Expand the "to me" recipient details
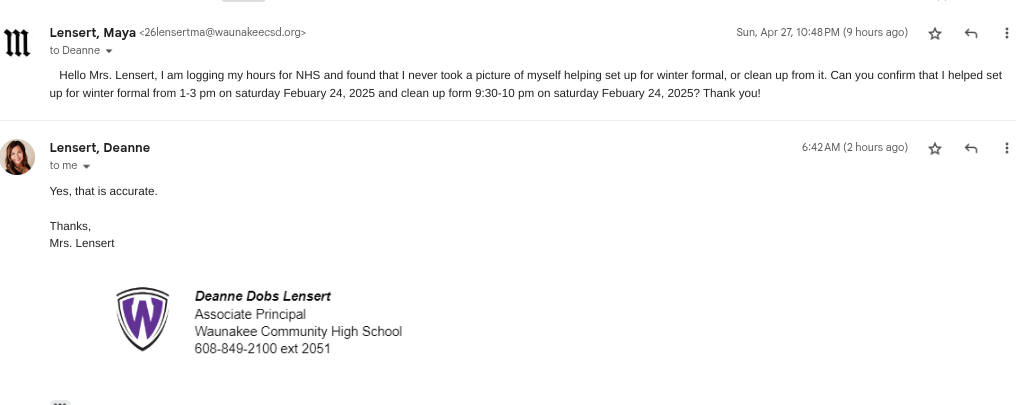This screenshot has height=405, width=1028. (86, 166)
